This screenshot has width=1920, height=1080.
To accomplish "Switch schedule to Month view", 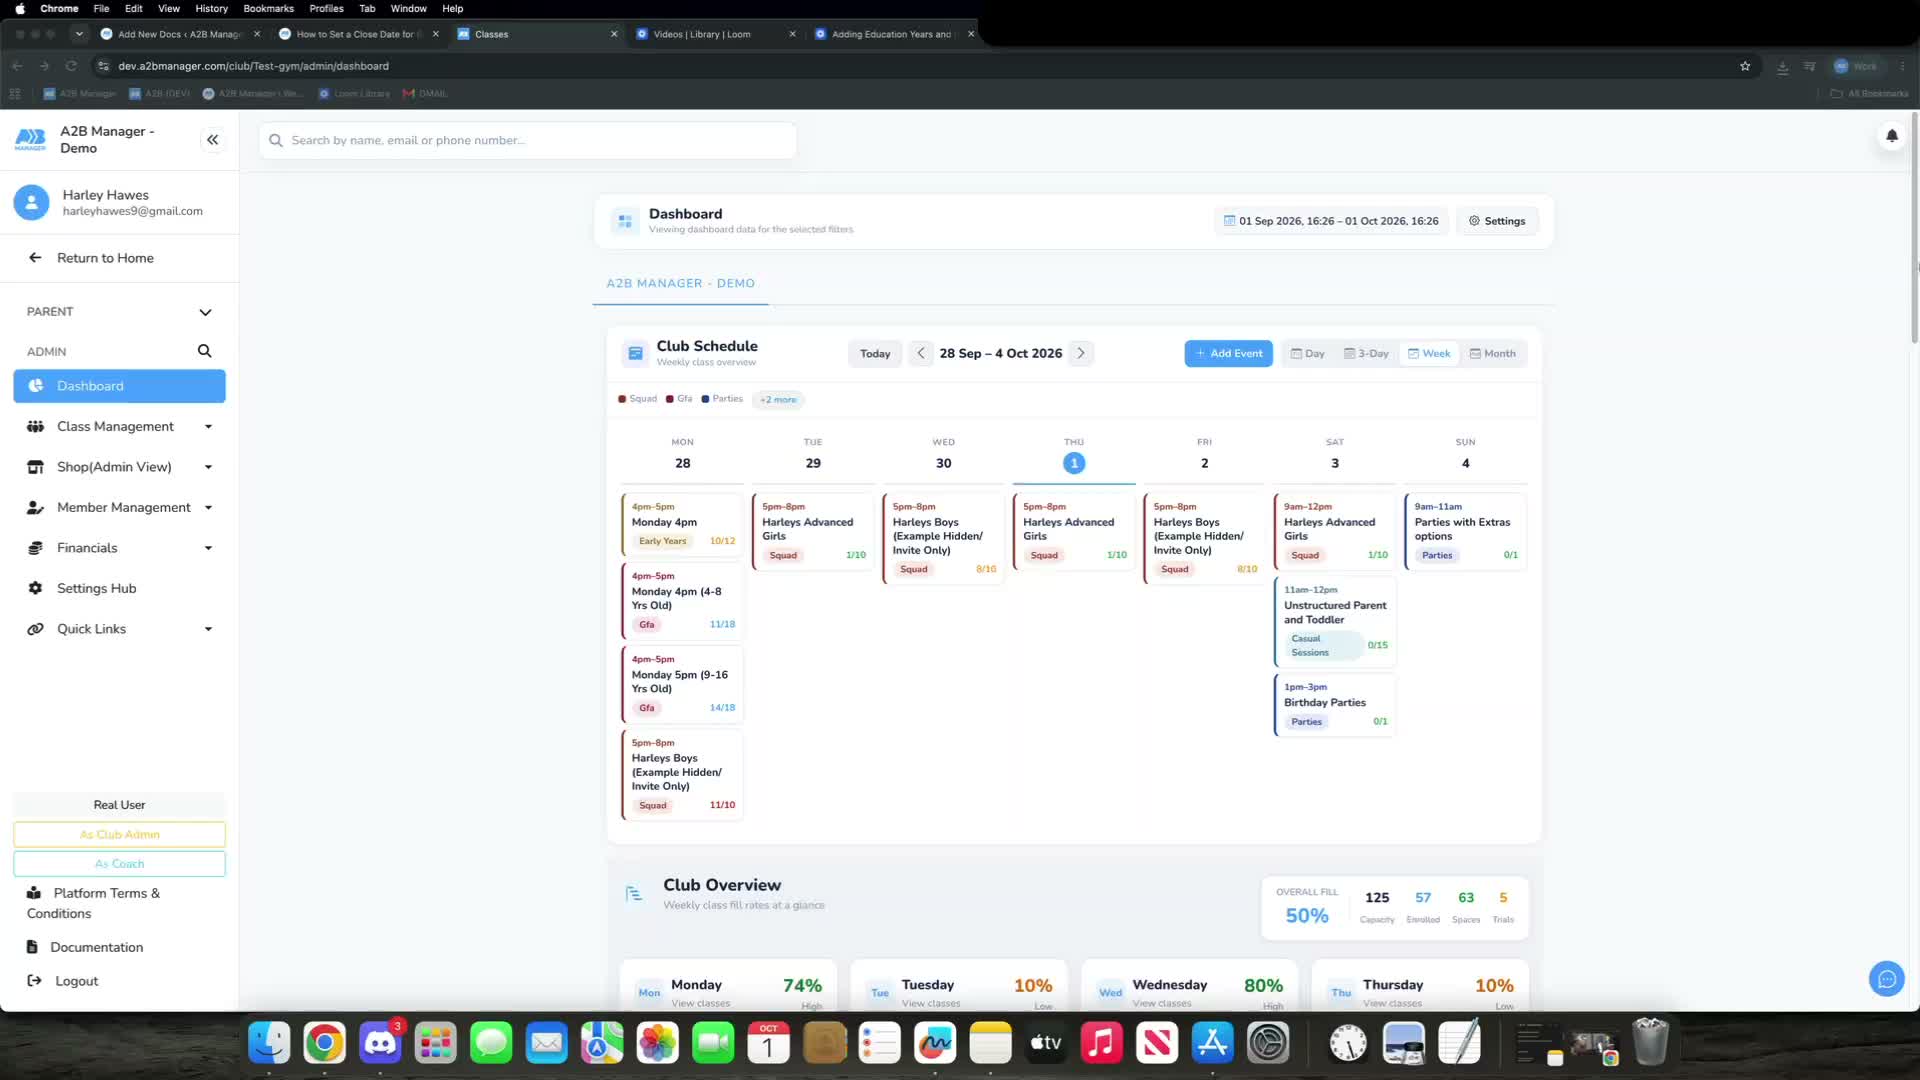I will coord(1492,354).
